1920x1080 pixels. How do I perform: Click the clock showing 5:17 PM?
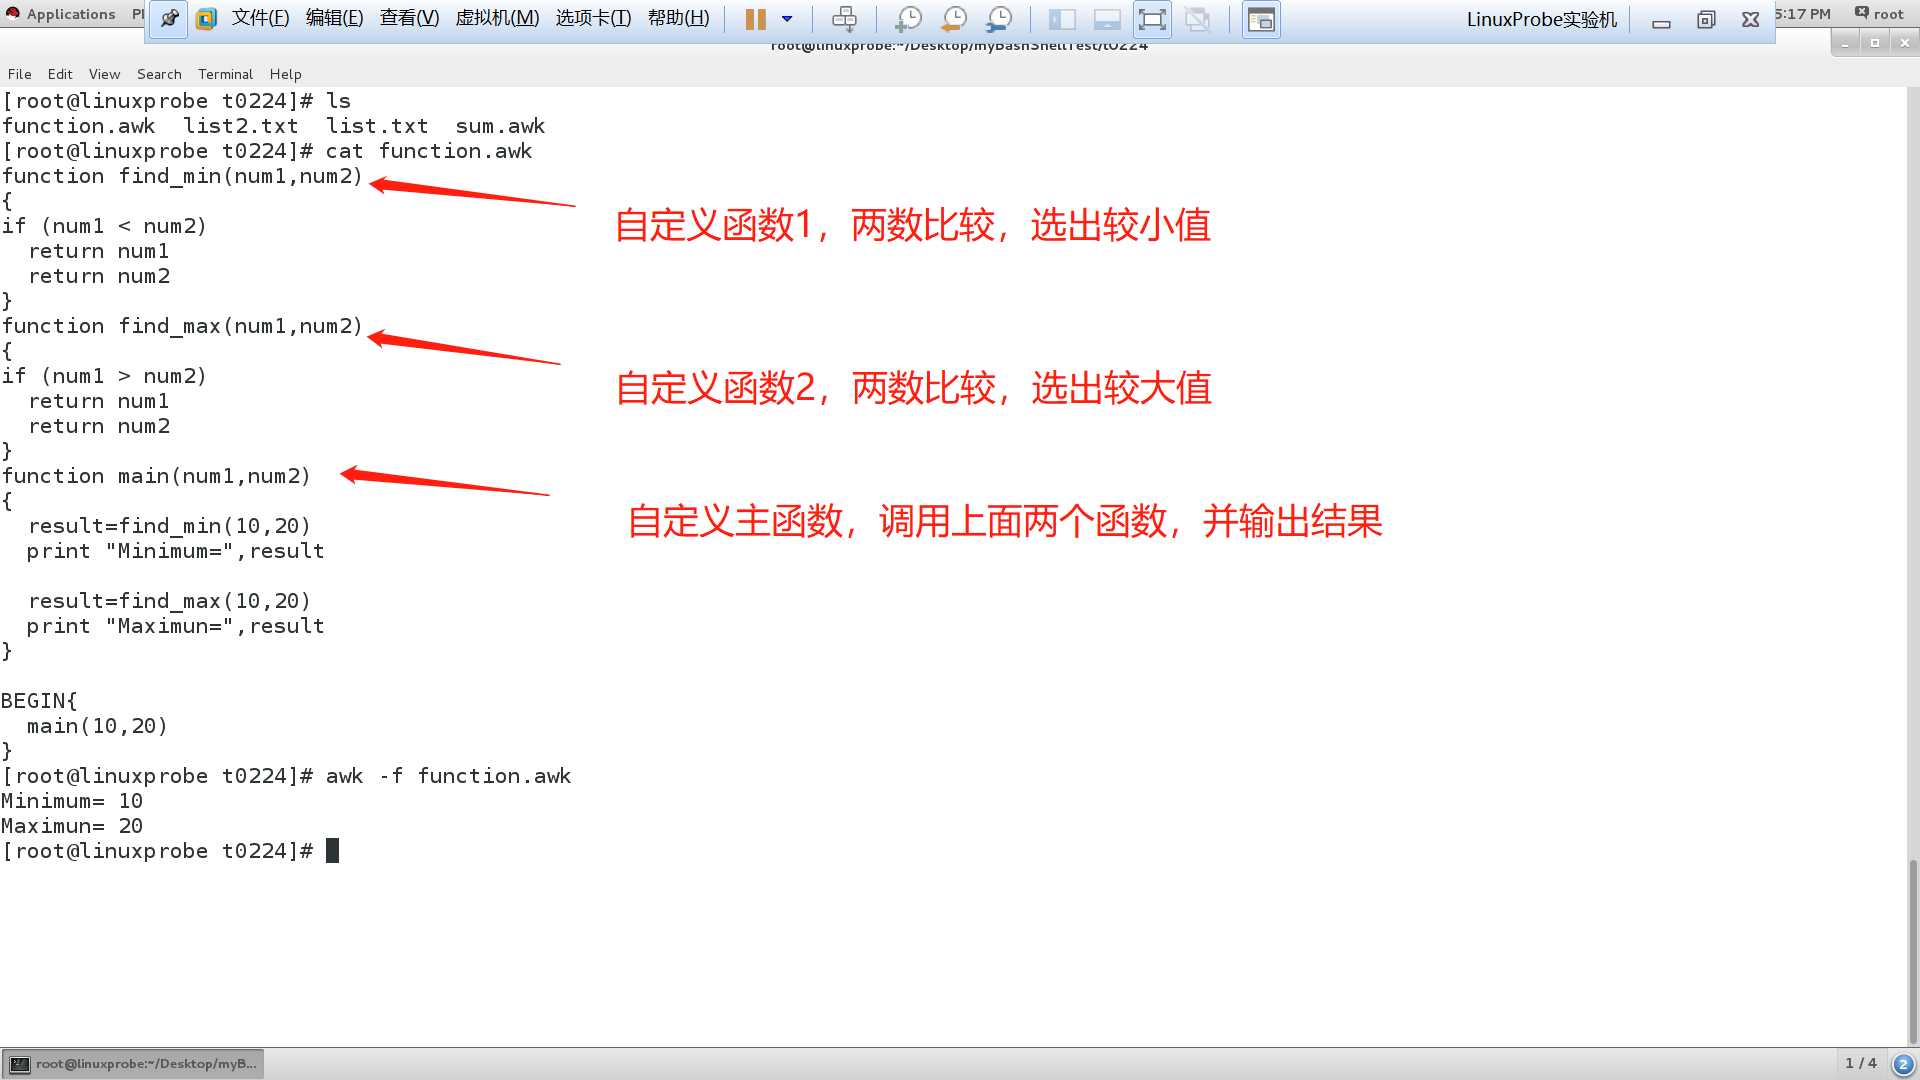point(1803,14)
